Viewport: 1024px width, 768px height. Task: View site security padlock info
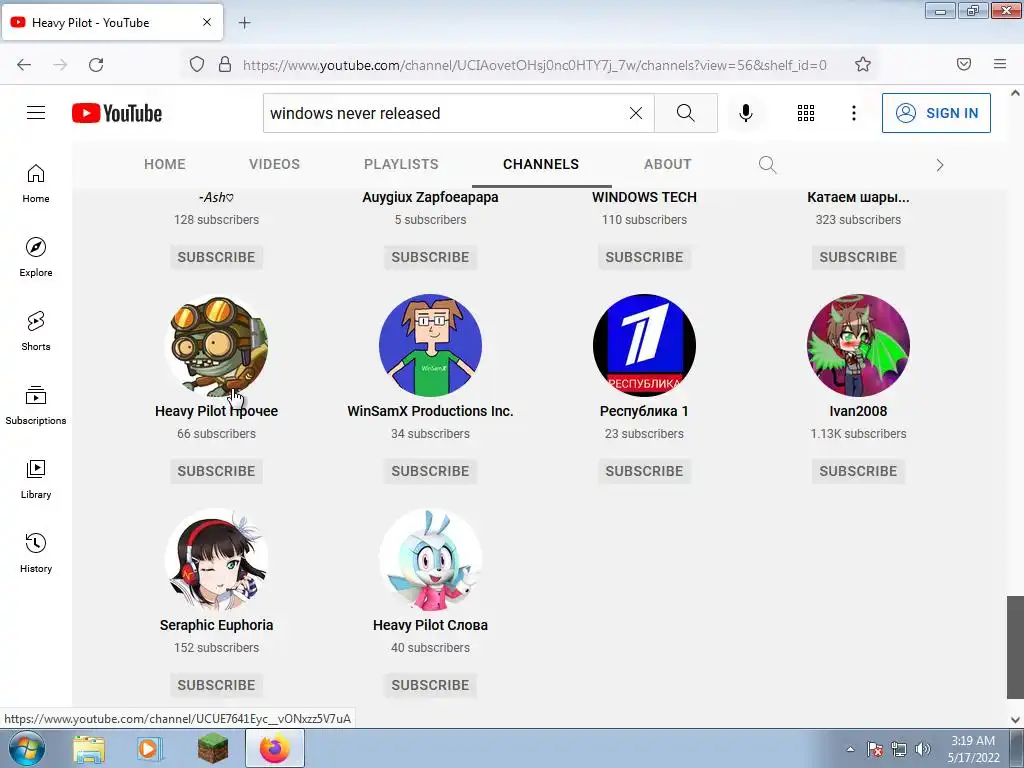tap(225, 64)
